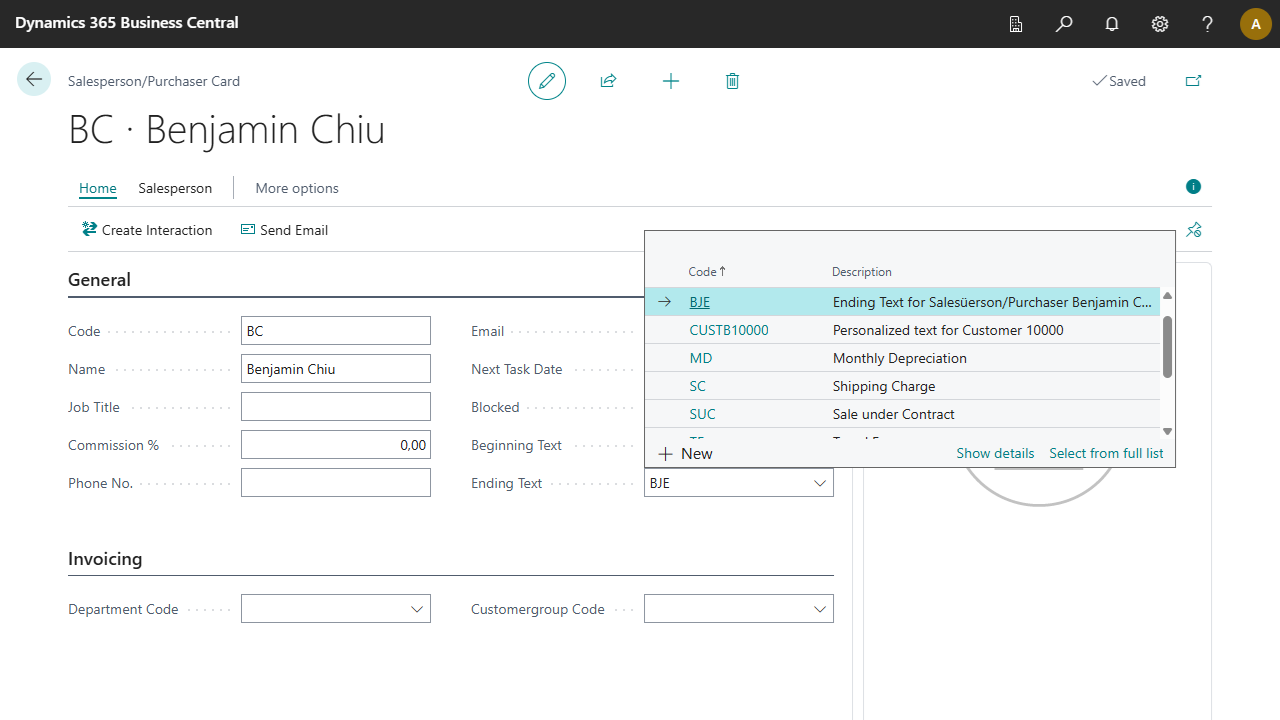Viewport: 1280px width, 720px height.
Task: Delete record using trash icon
Action: 732,81
